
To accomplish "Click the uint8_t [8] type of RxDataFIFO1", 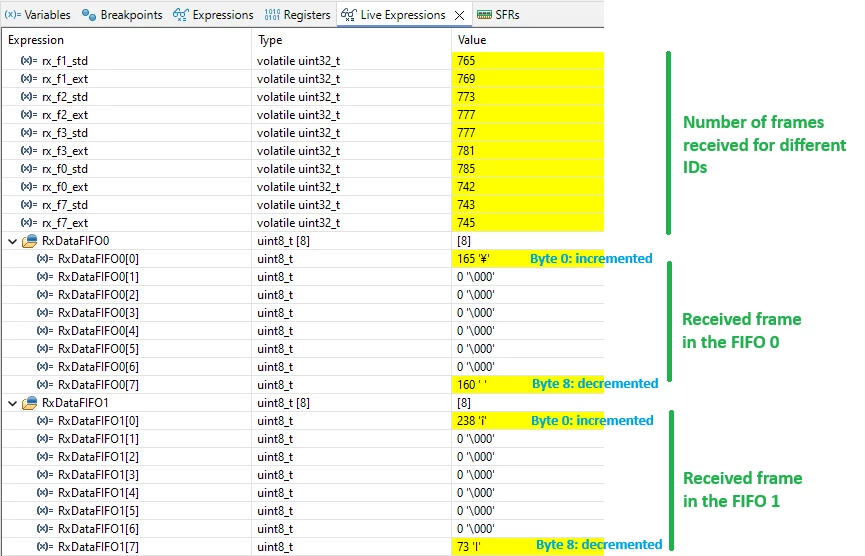I will point(283,403).
